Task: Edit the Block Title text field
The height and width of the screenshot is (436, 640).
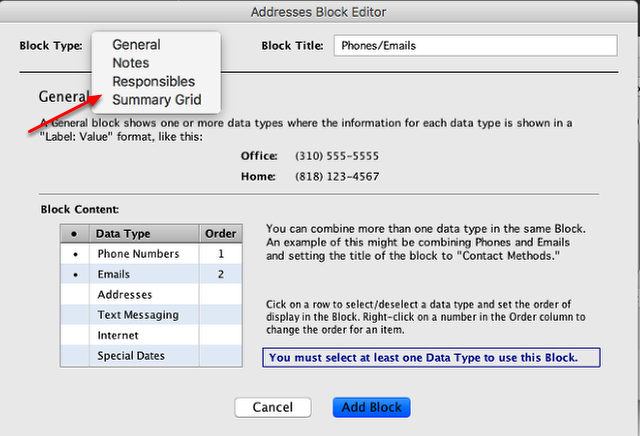Action: pos(476,46)
